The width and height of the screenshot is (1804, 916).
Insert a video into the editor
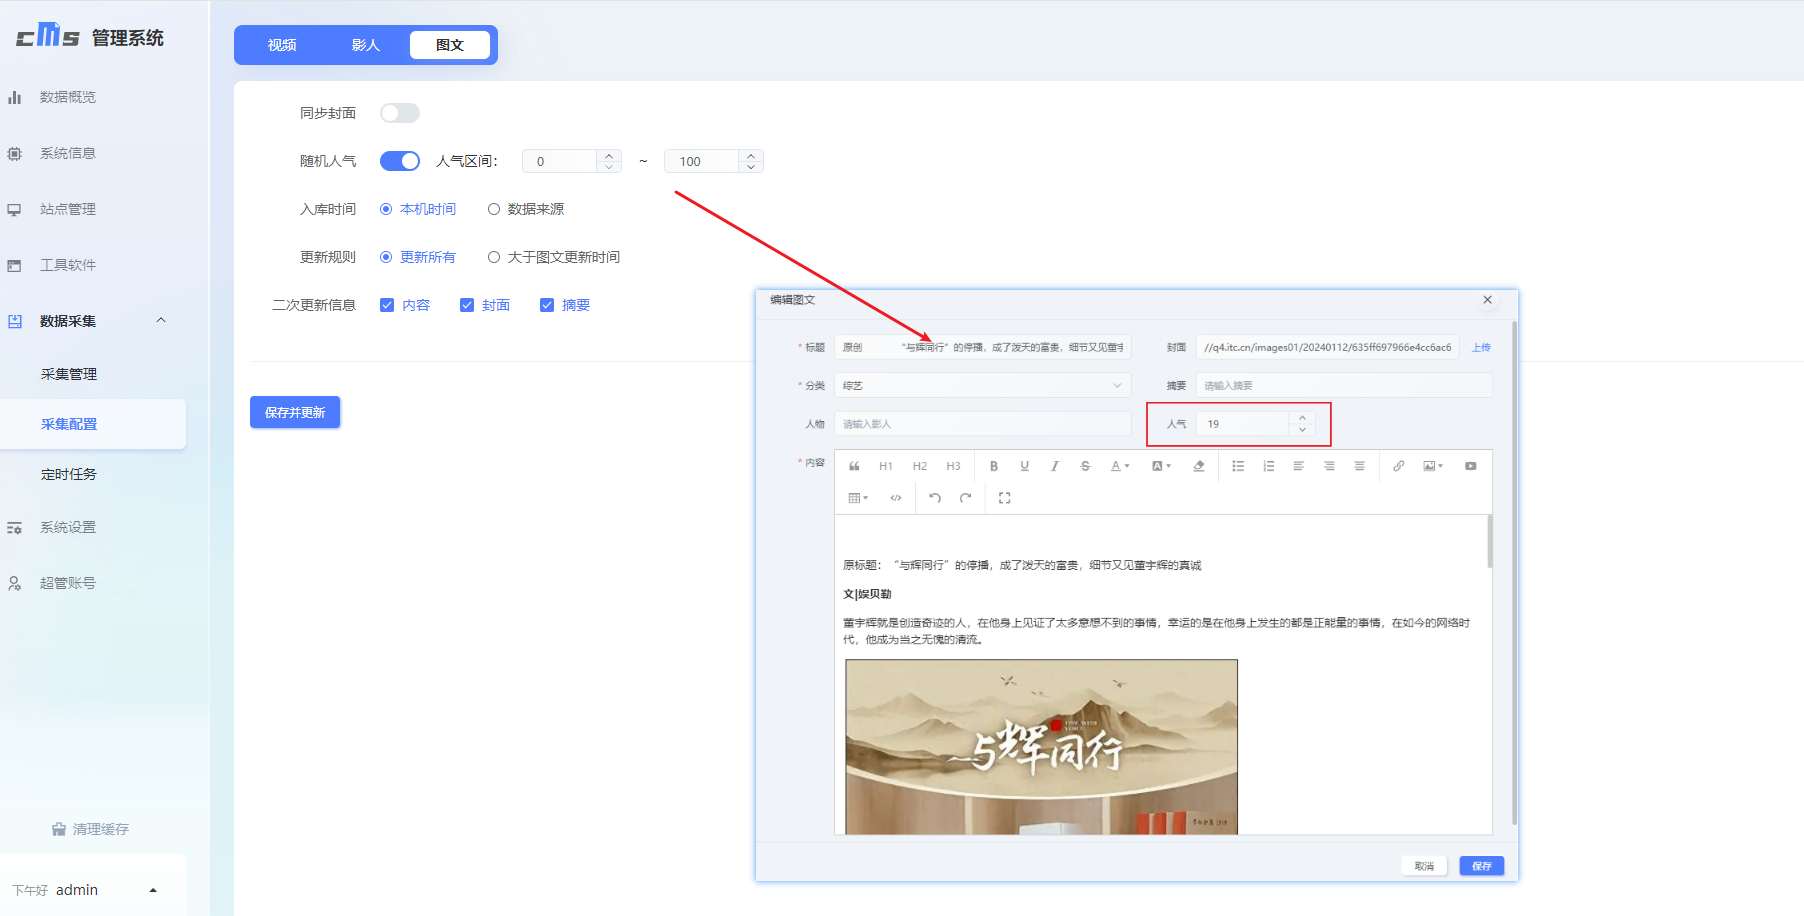click(1470, 466)
